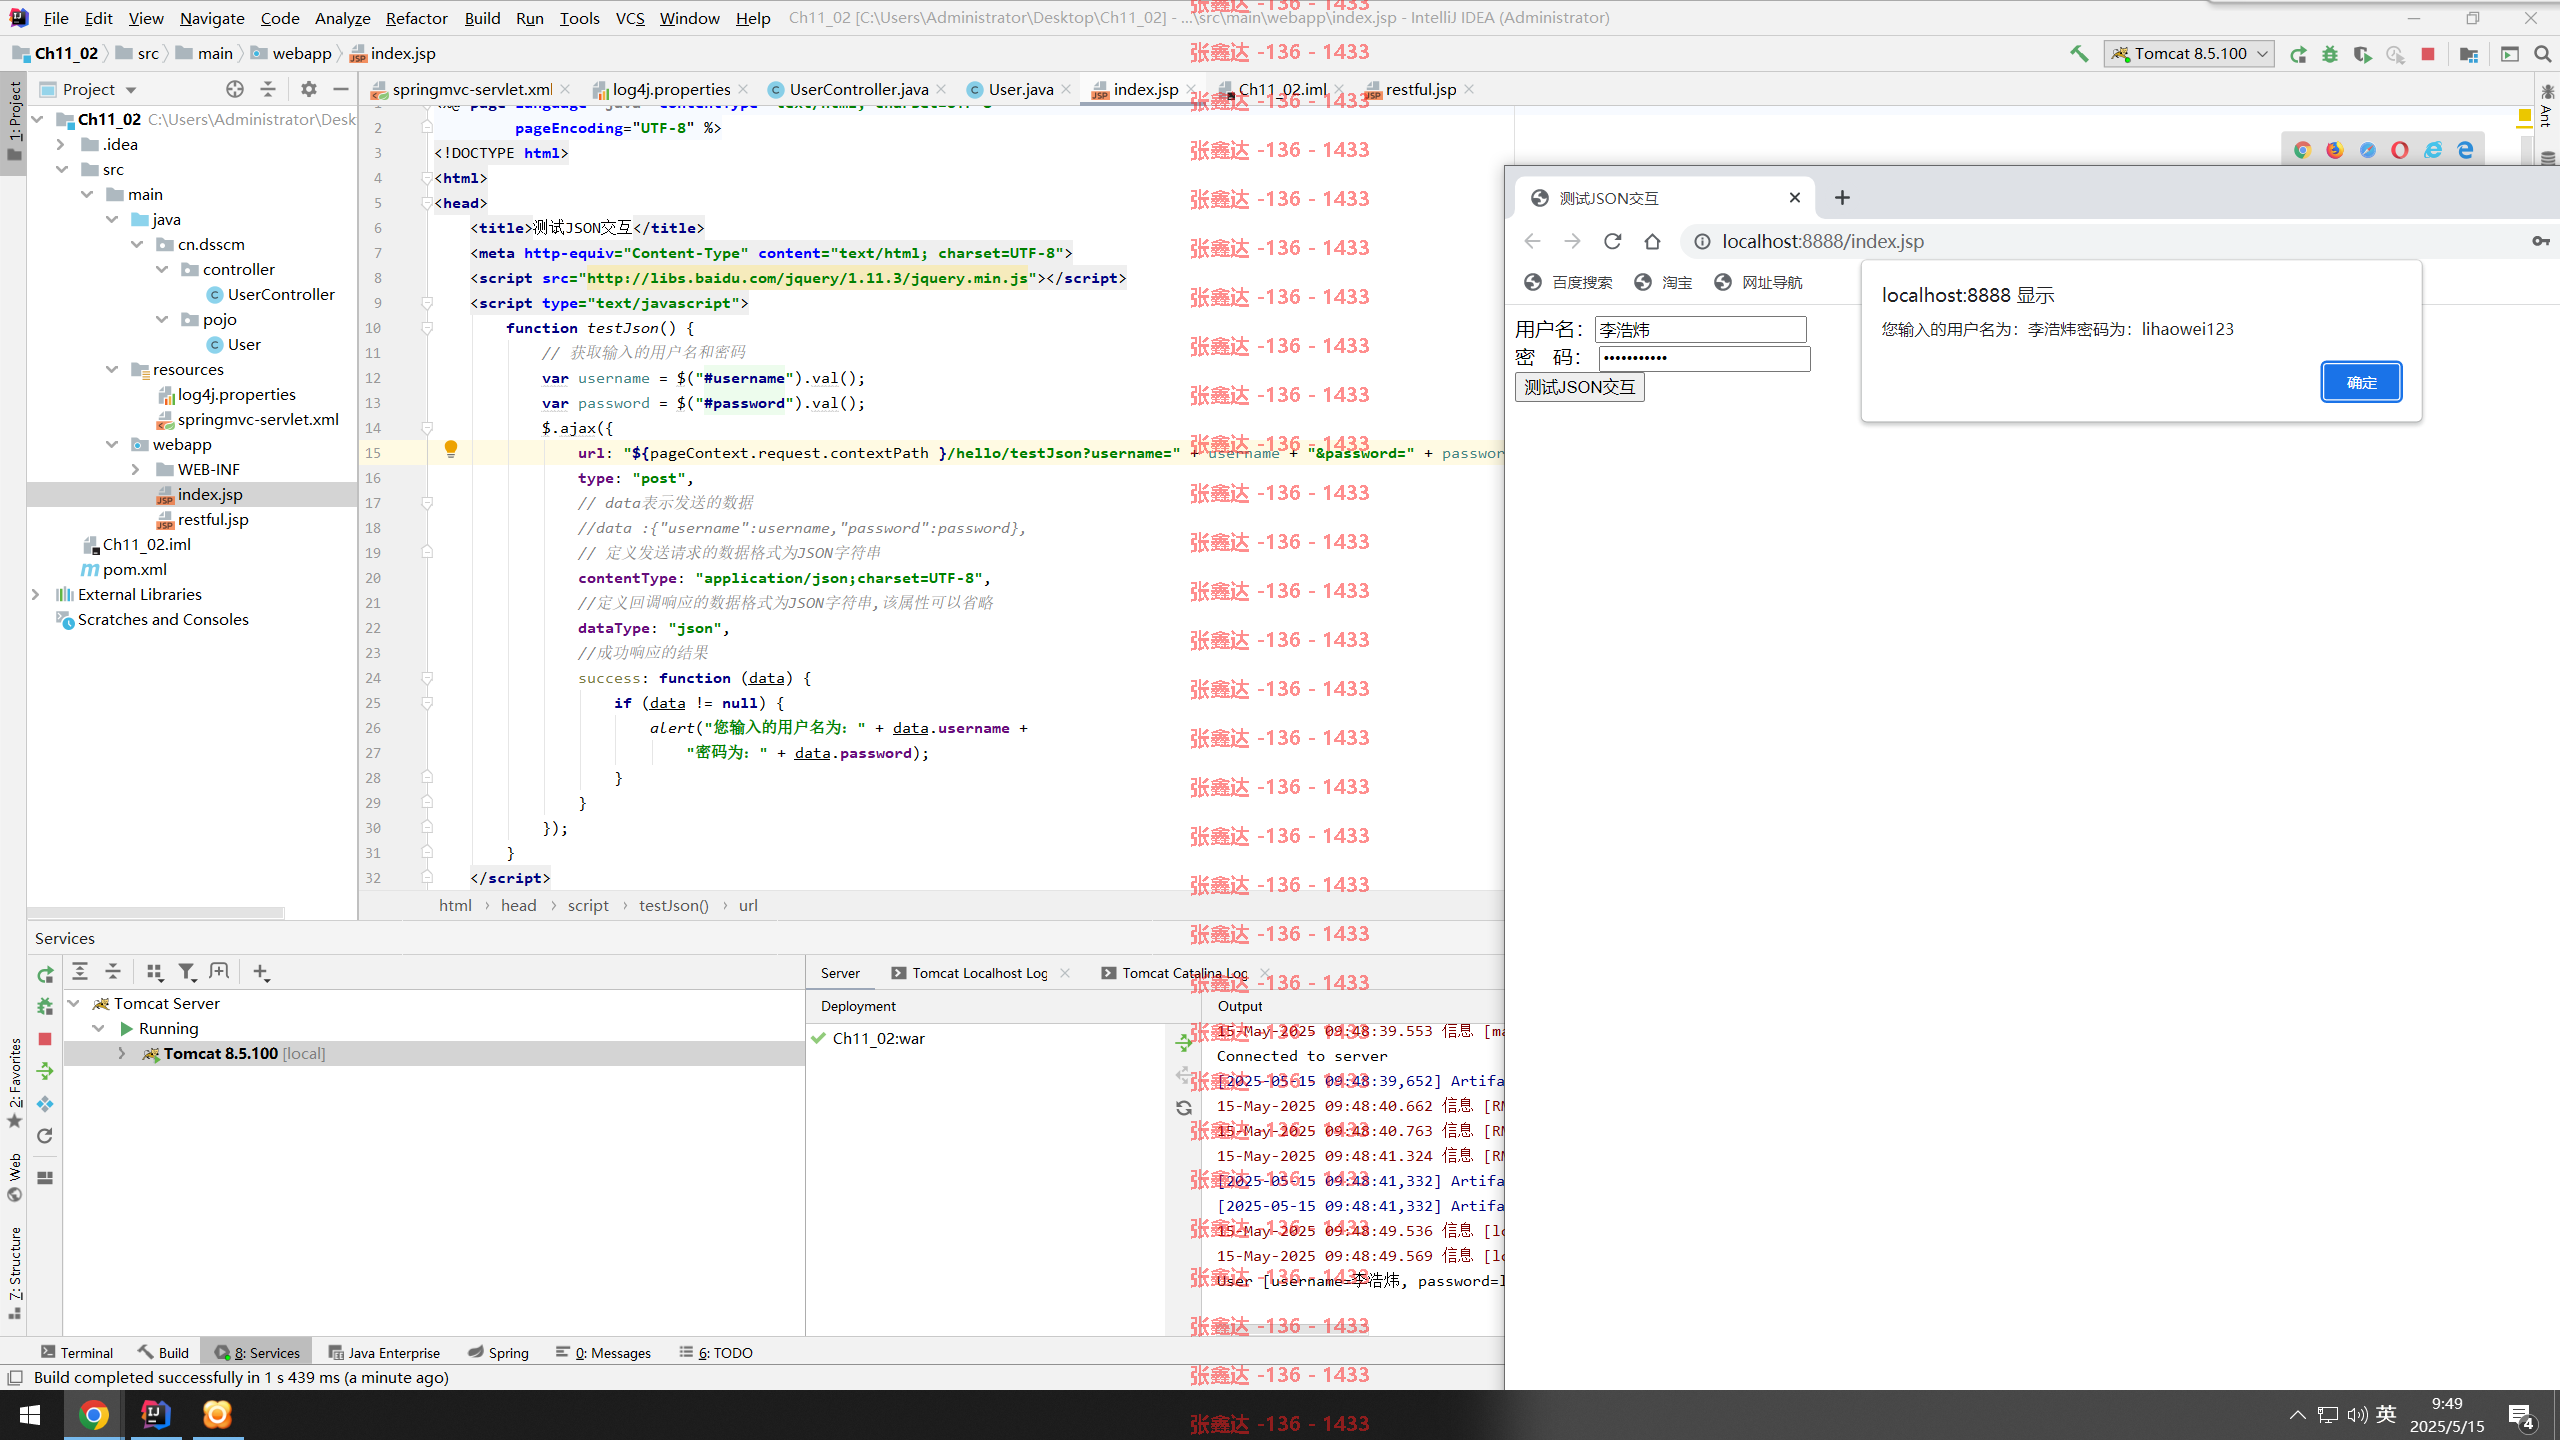2560x1440 pixels.
Task: Click IntelliJ IDEA icon in taskbar
Action: click(x=156, y=1415)
